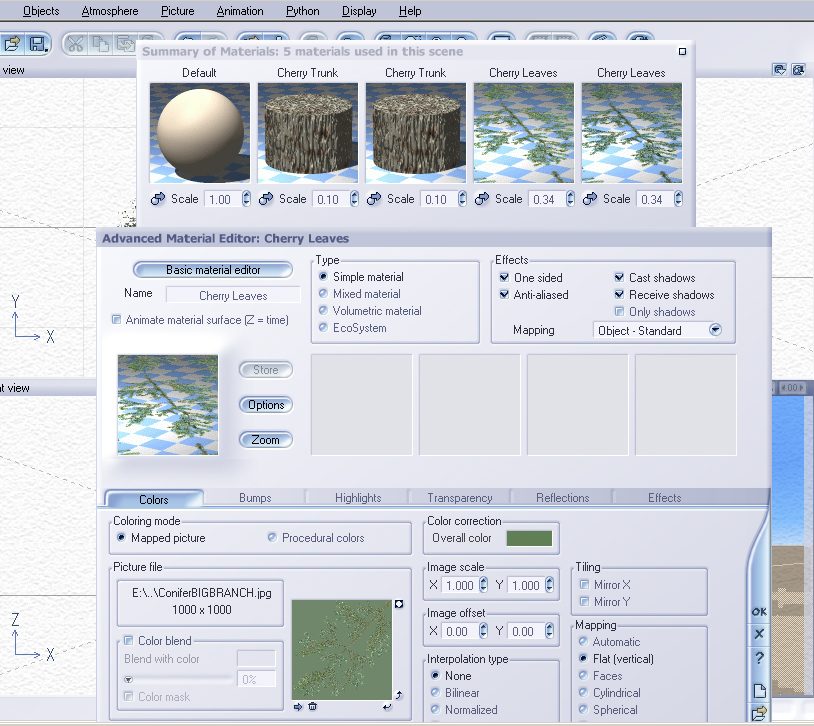Click the Basic material editor button

click(x=213, y=270)
